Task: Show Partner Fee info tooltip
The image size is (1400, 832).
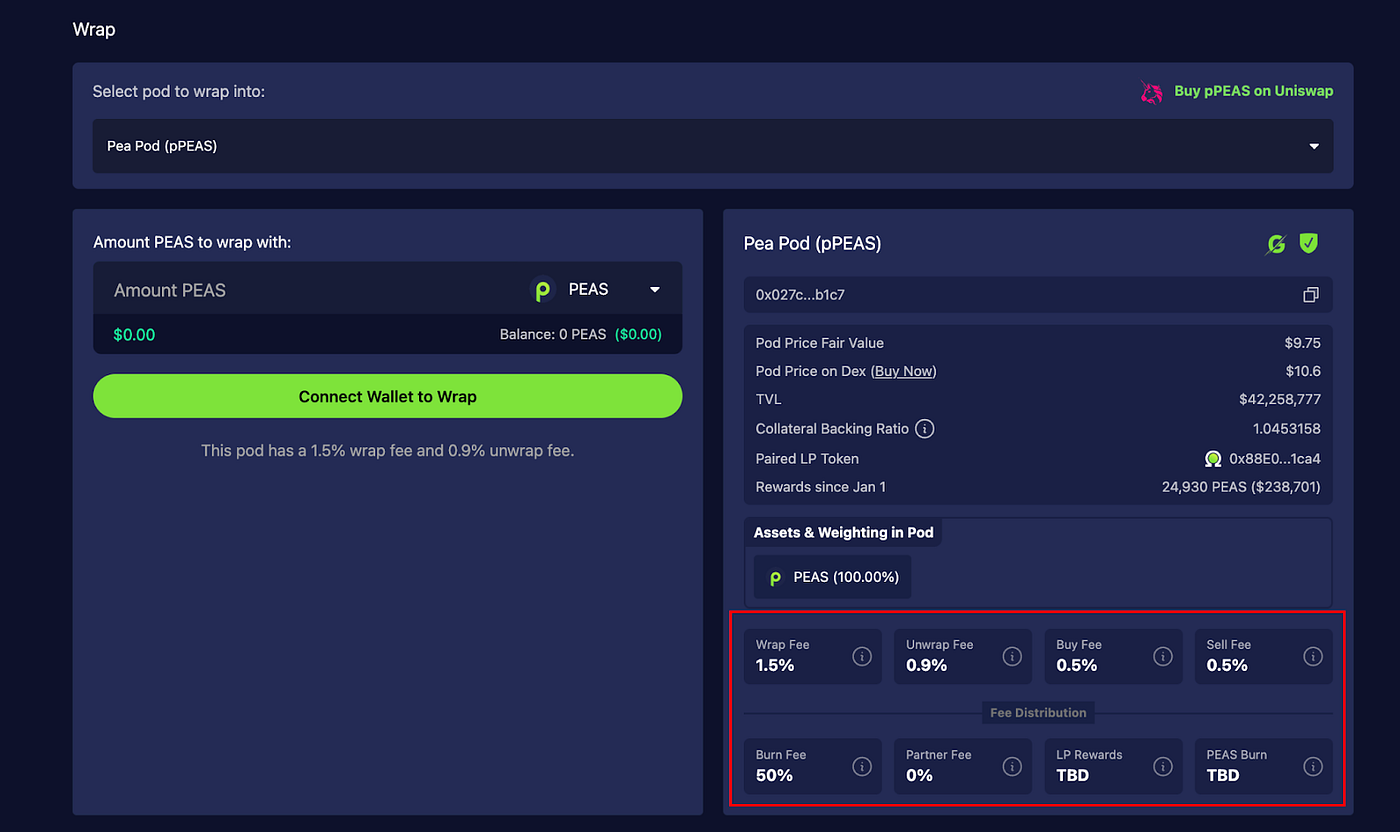Action: [1012, 767]
